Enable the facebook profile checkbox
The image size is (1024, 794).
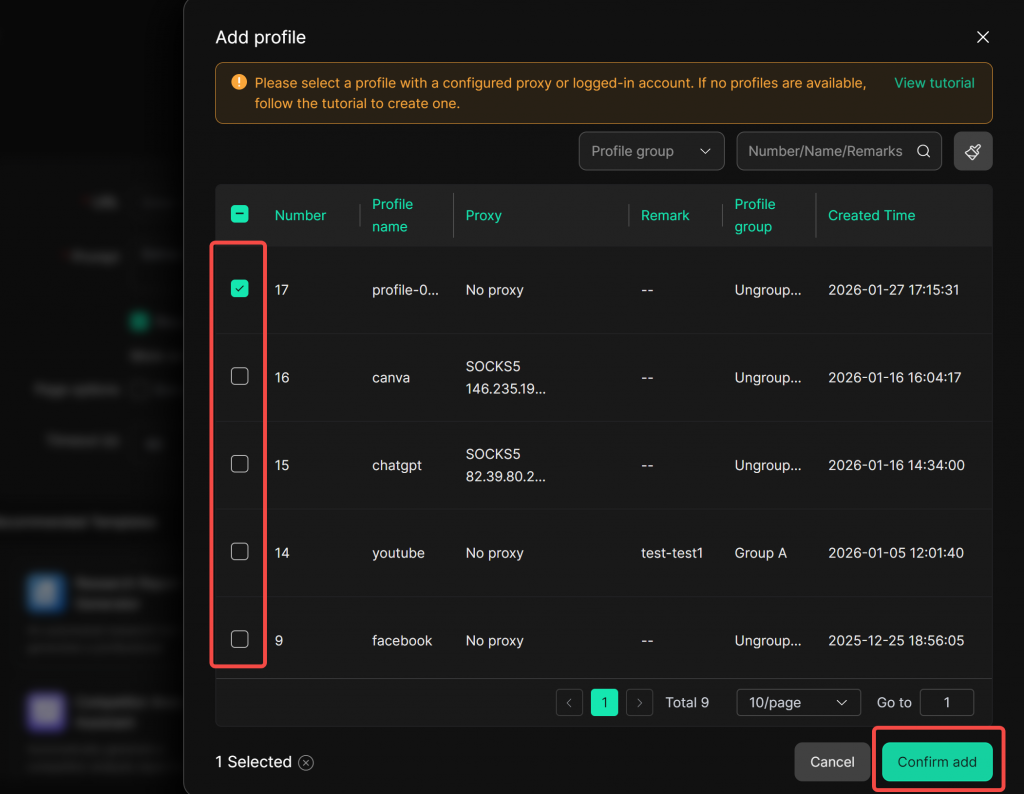click(x=240, y=640)
